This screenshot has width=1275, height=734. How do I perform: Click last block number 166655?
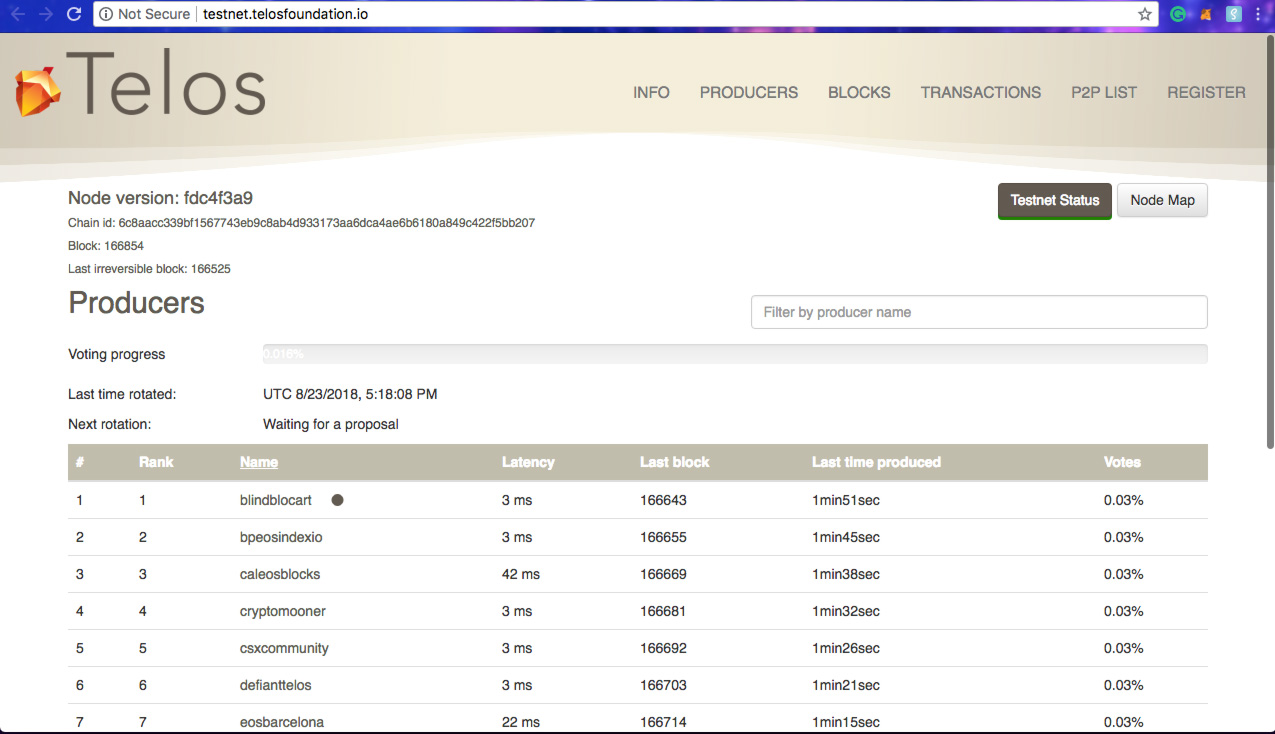tap(663, 537)
